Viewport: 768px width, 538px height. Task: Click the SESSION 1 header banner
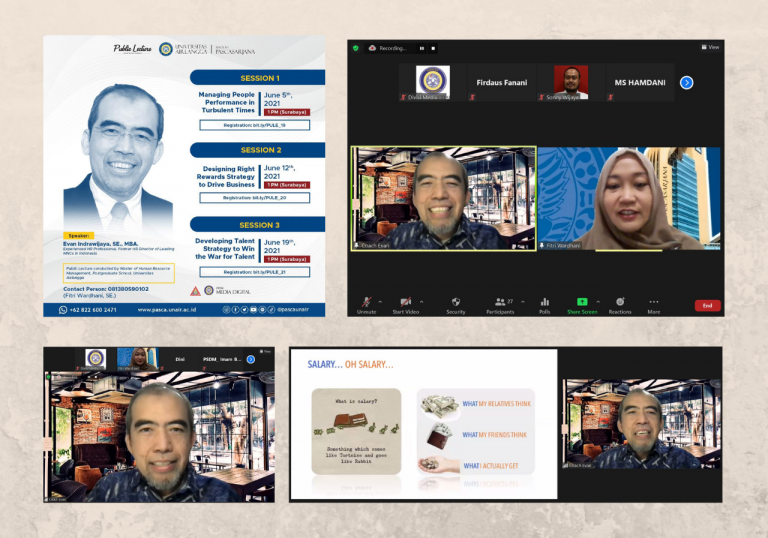(x=258, y=77)
